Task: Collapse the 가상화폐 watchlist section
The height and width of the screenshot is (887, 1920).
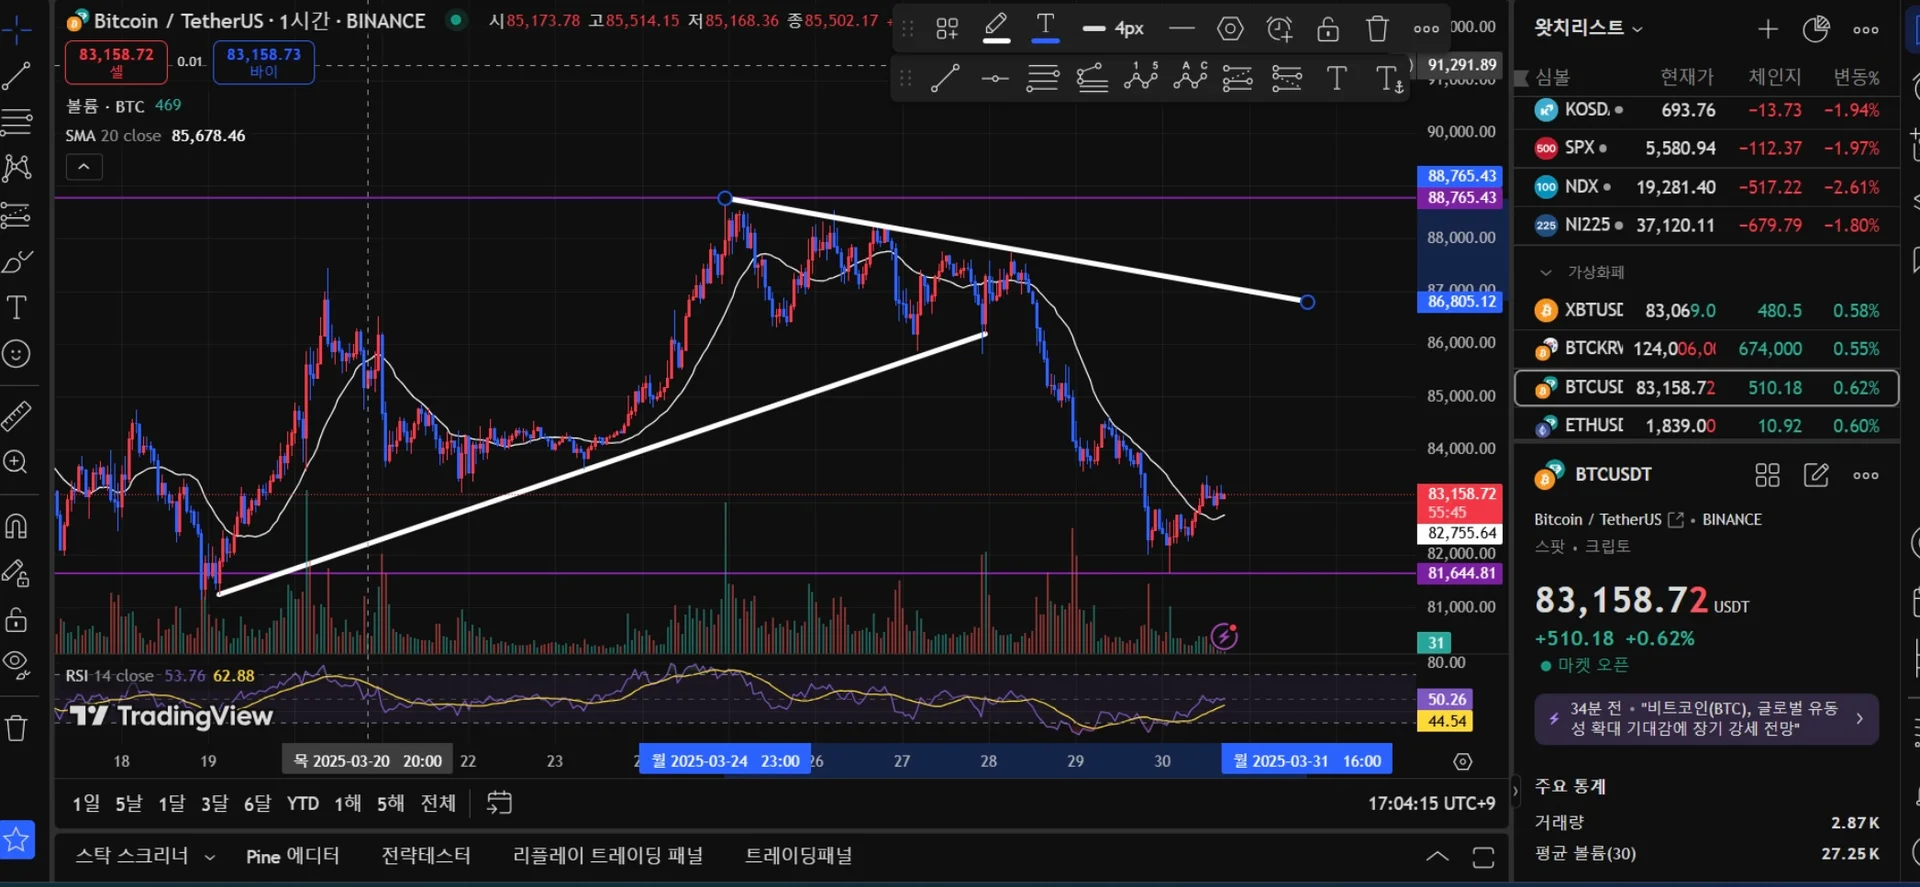Action: tap(1546, 272)
